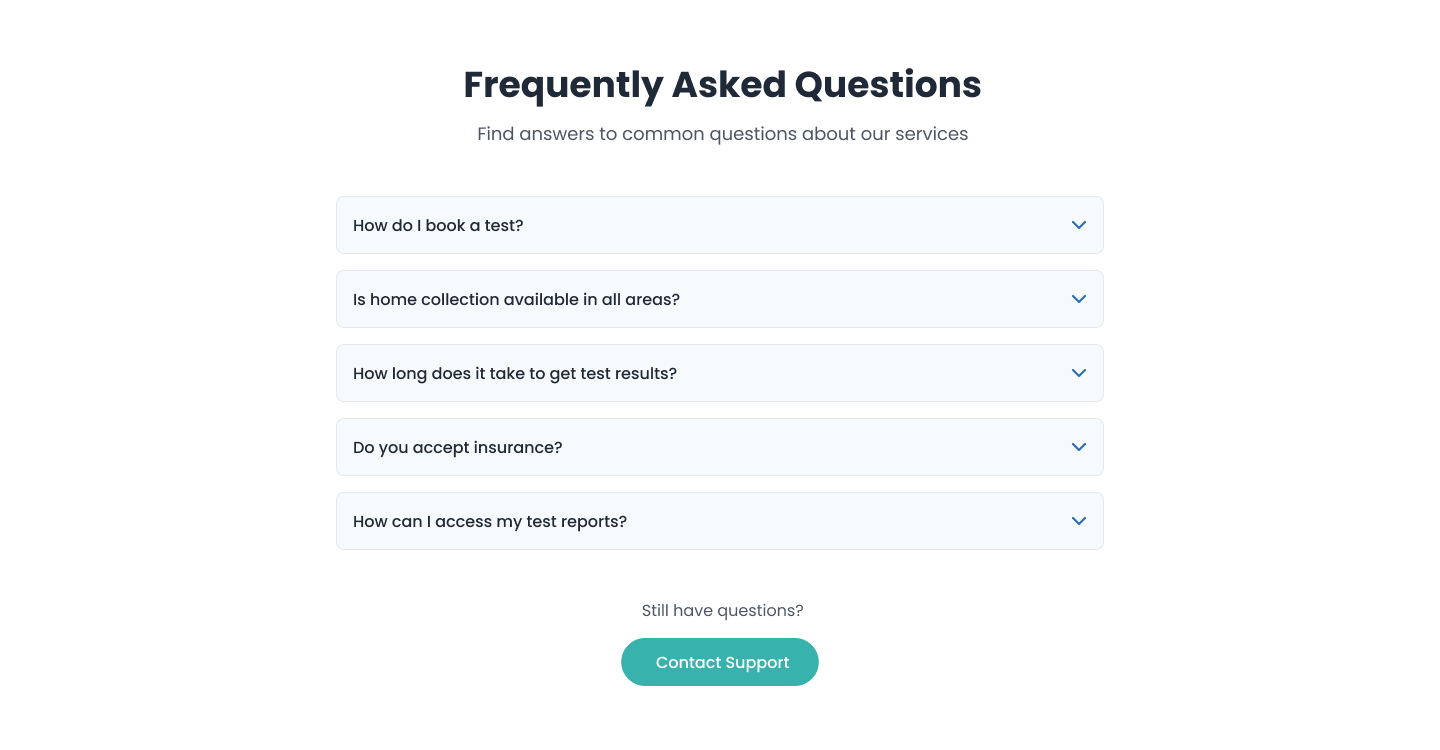Screen dimensions: 1440x750
Task: Select the 'Still have questions?' text
Action: click(722, 610)
